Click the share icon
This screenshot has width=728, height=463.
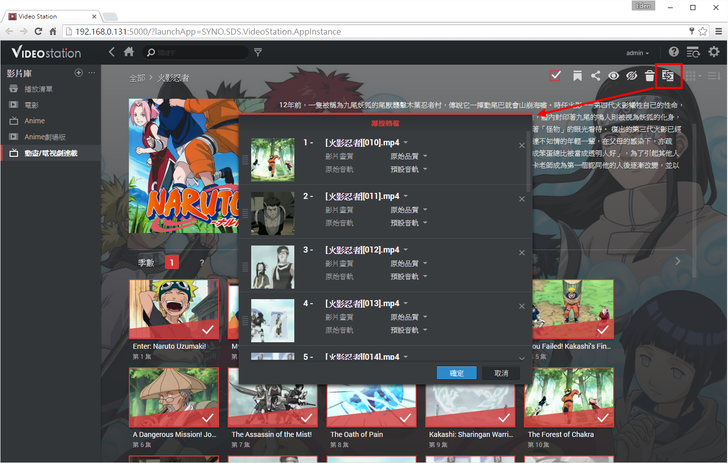pyautogui.click(x=595, y=76)
